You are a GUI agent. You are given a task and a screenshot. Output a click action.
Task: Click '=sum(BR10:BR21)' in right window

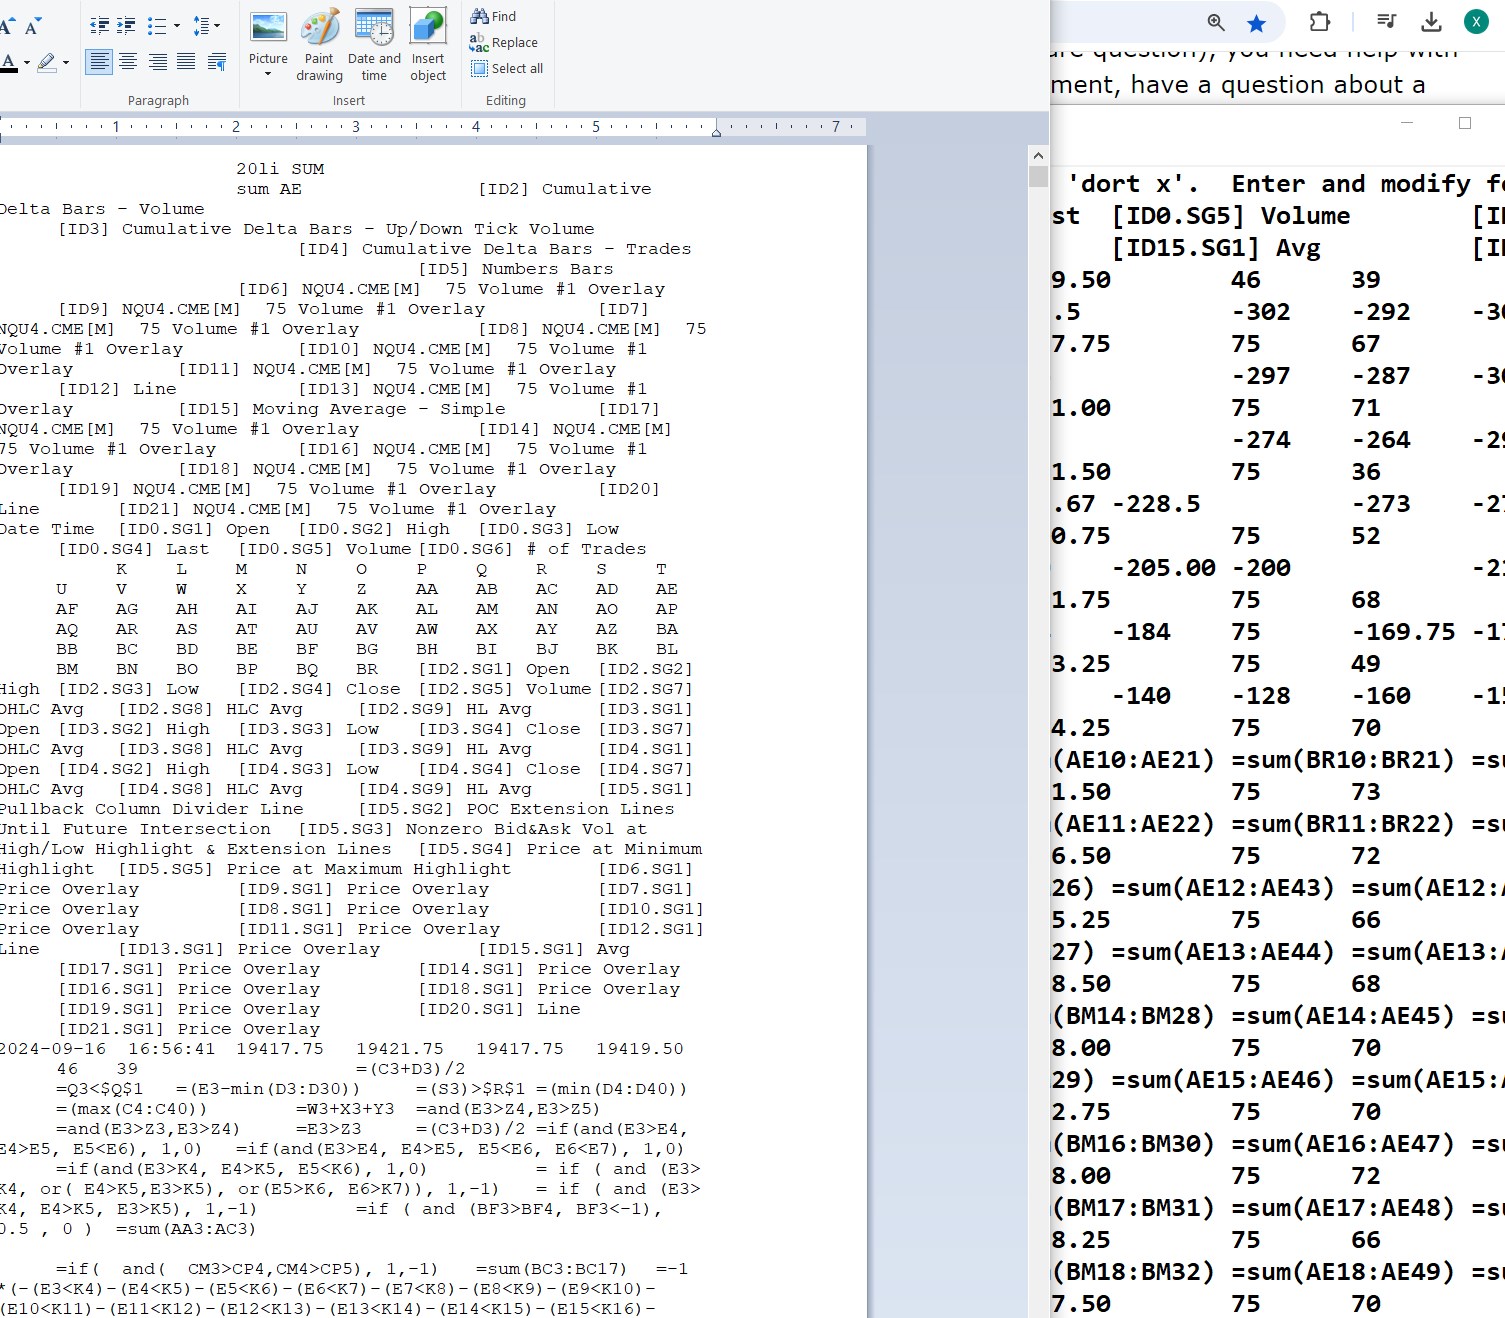pyautogui.click(x=1342, y=760)
